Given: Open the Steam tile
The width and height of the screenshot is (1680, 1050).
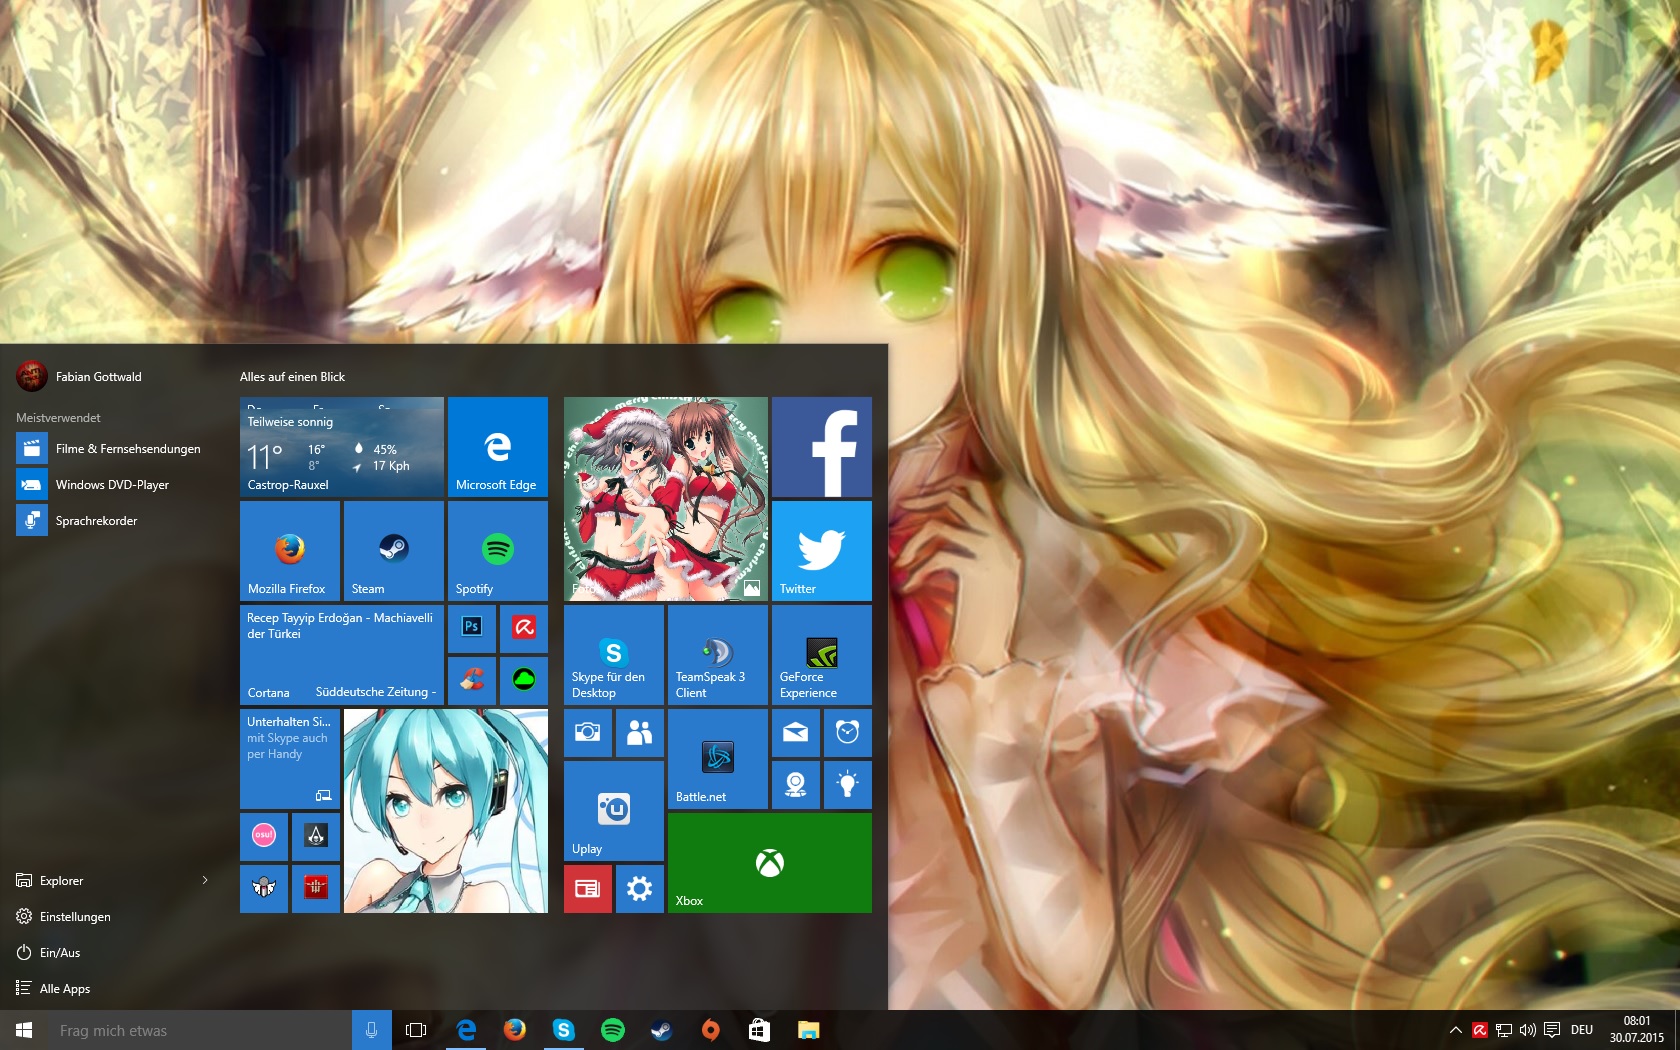Looking at the screenshot, I should coord(393,550).
